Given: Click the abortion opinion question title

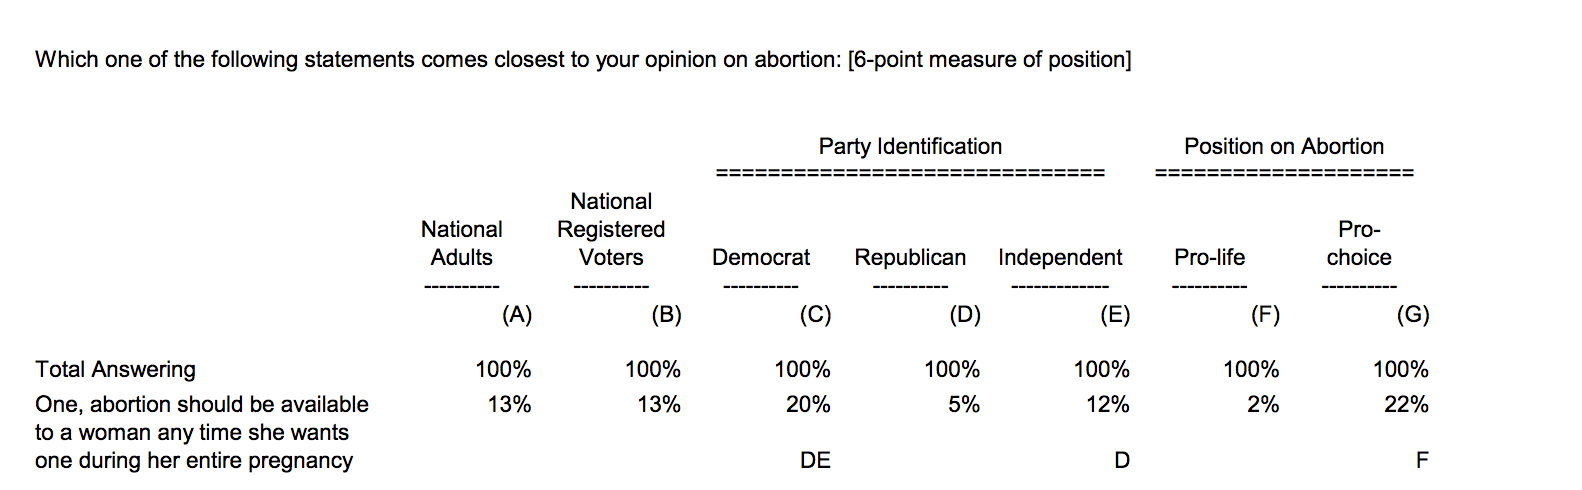Looking at the screenshot, I should [x=583, y=60].
